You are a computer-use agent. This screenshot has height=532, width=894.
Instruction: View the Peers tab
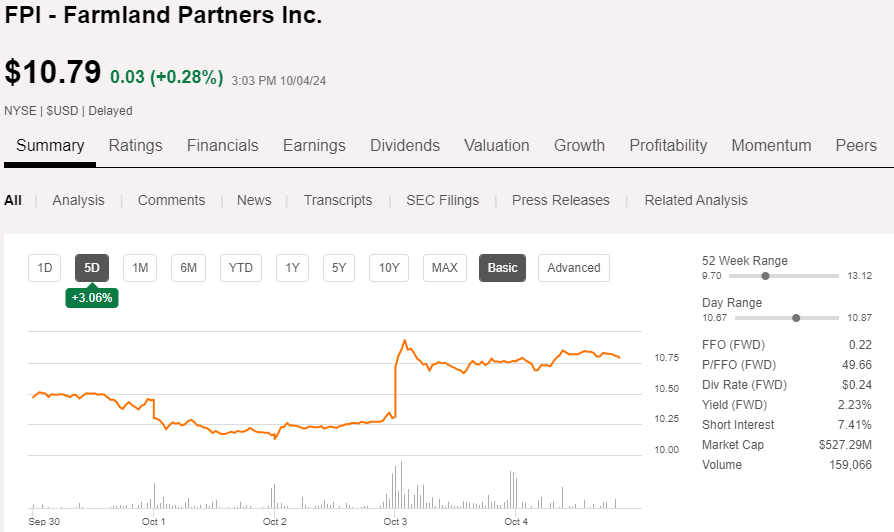856,145
